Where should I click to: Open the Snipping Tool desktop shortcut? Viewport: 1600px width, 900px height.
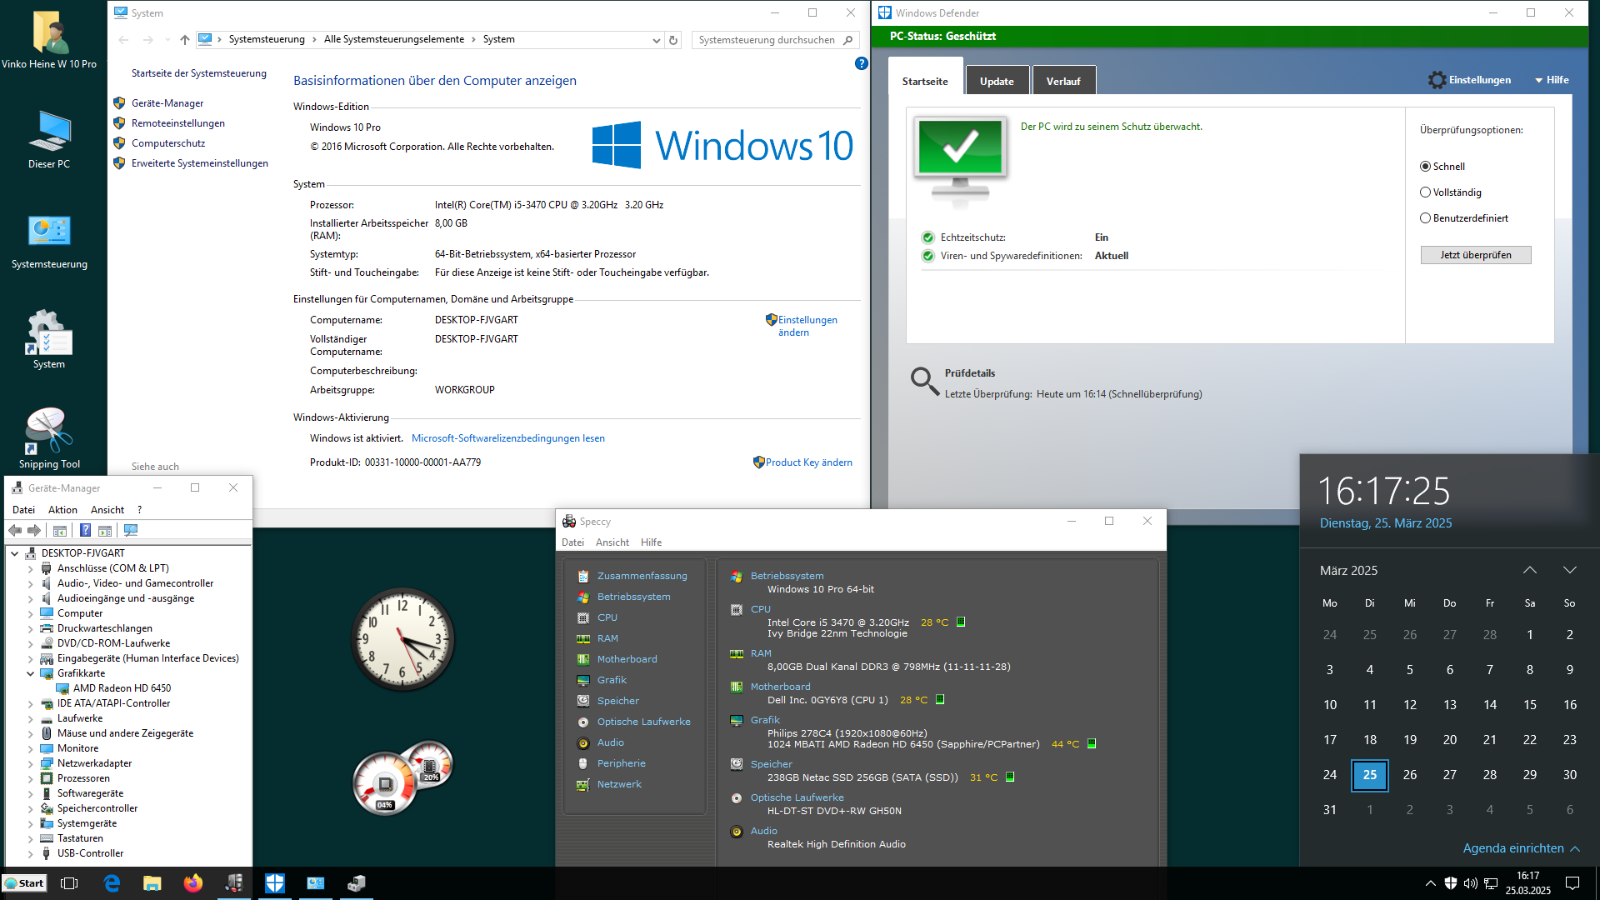pyautogui.click(x=49, y=438)
